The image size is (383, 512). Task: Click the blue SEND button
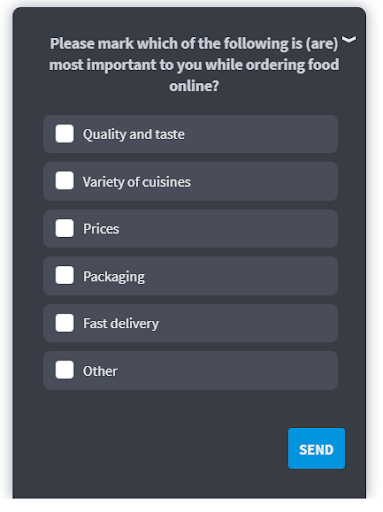[x=316, y=449]
